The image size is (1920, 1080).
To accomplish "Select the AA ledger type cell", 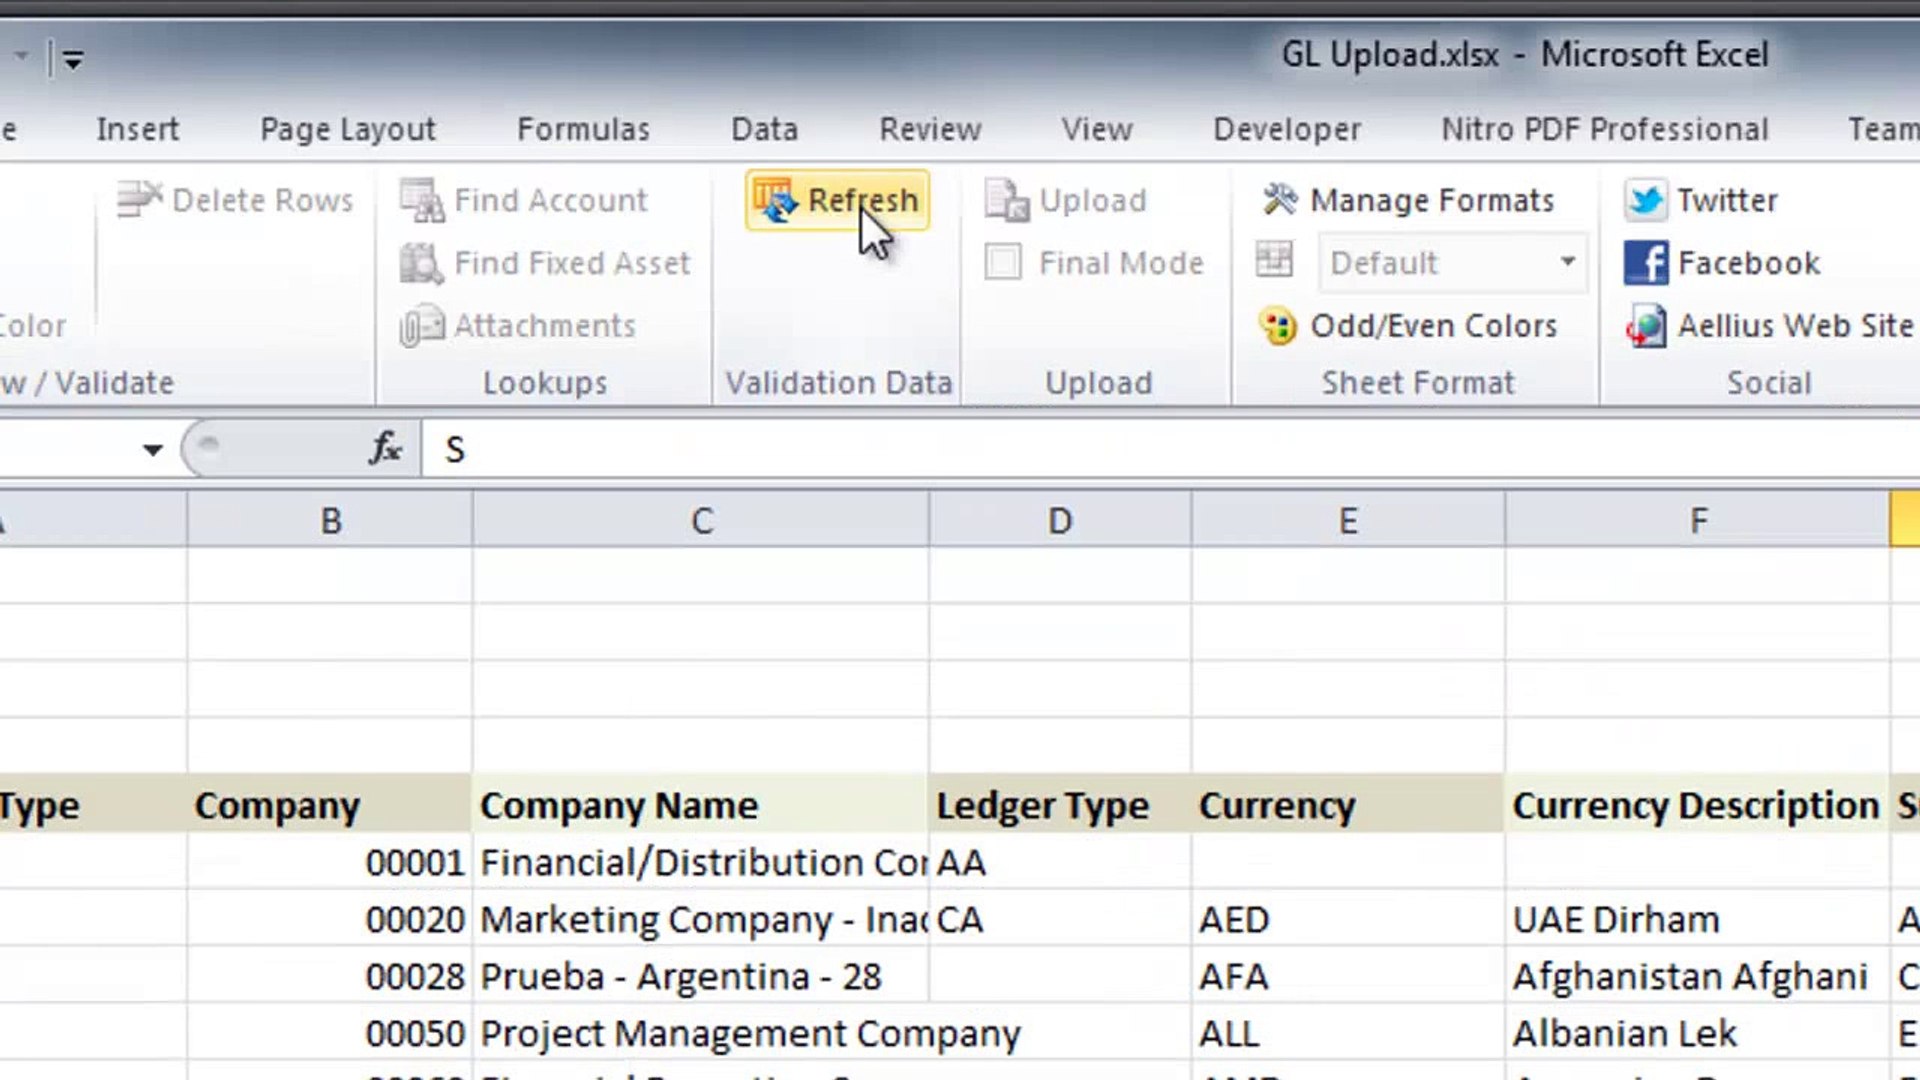I will click(1060, 862).
